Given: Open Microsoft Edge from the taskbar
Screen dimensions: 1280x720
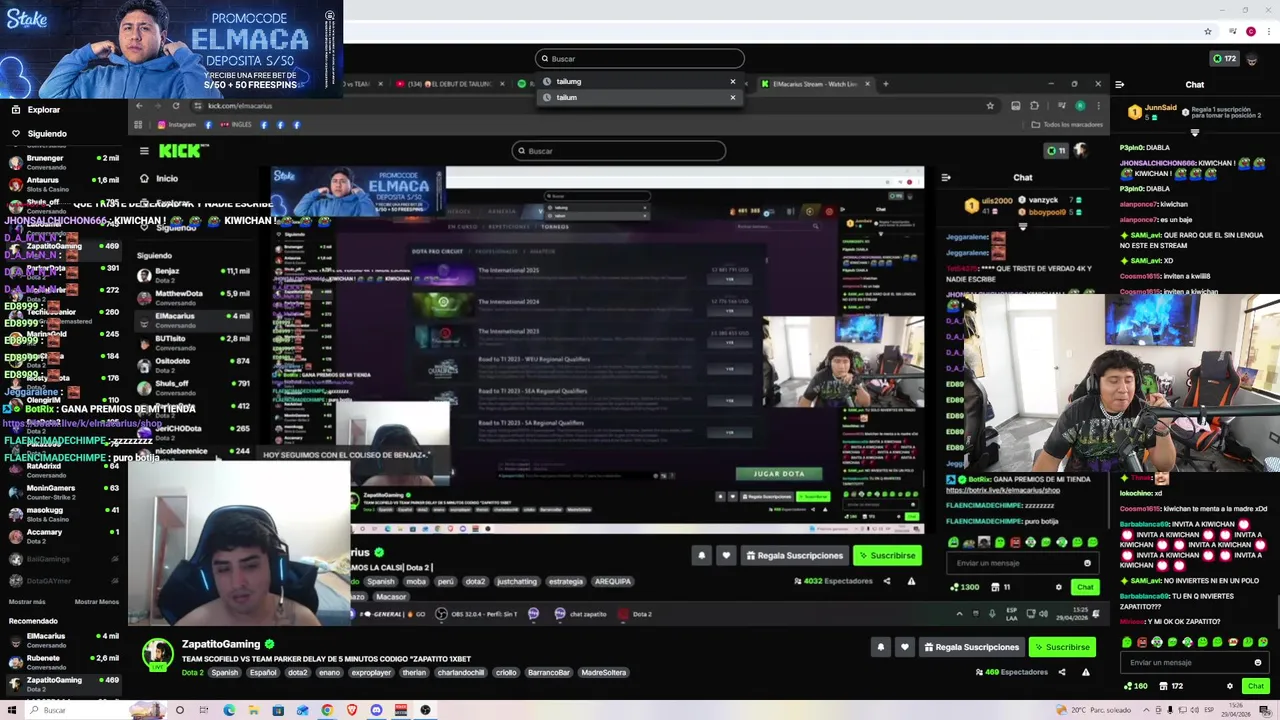Looking at the screenshot, I should click(229, 711).
